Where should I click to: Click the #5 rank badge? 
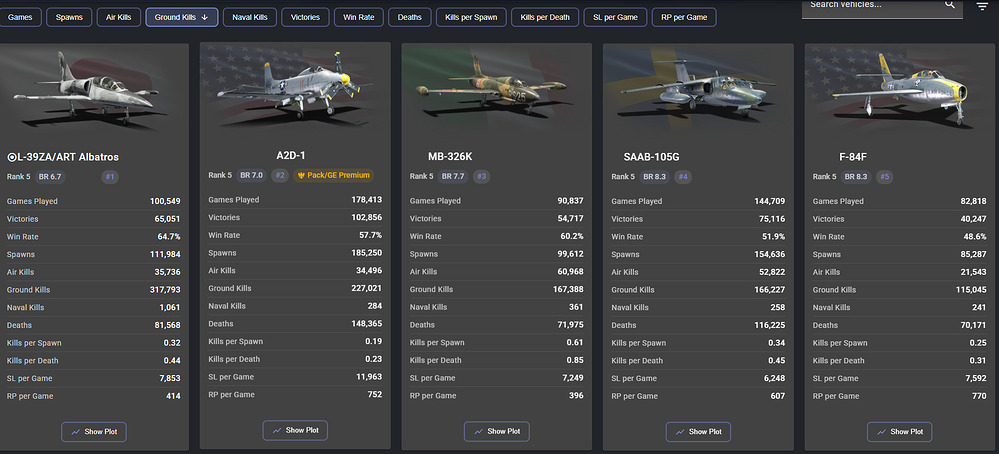coord(884,176)
